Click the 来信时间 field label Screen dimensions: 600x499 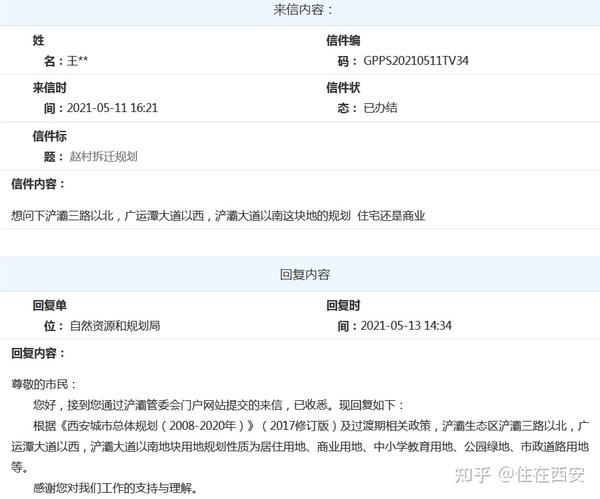tap(49, 98)
